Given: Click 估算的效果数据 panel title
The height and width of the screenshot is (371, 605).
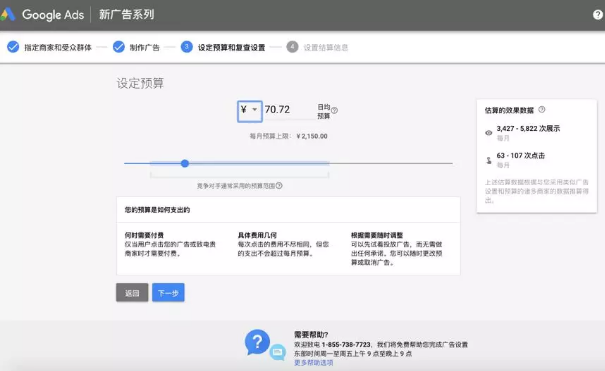Looking at the screenshot, I should point(509,110).
